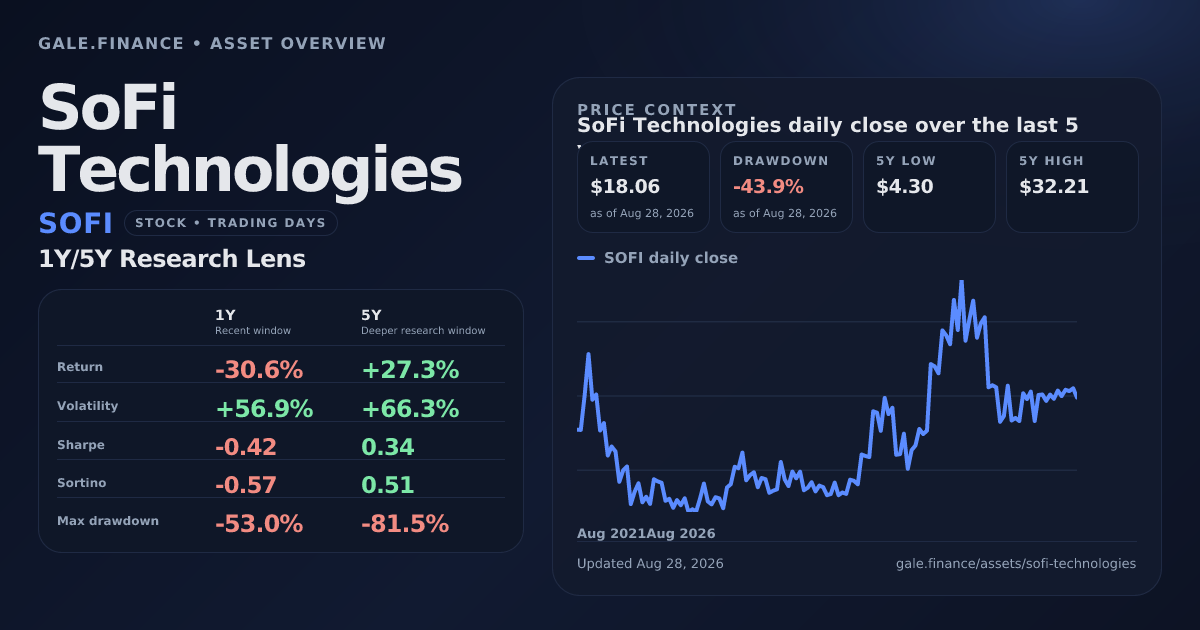Open the gale.finance/assets/sofi-technologies link
This screenshot has height=630, width=1200.
click(1016, 564)
